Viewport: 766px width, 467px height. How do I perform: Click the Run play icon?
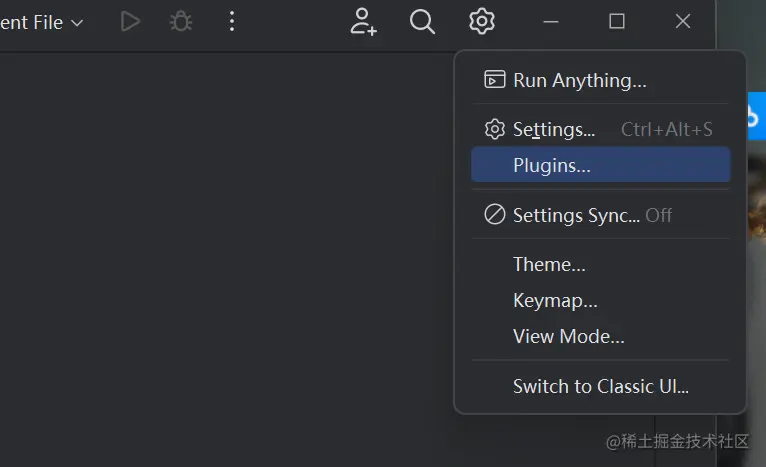(x=130, y=21)
